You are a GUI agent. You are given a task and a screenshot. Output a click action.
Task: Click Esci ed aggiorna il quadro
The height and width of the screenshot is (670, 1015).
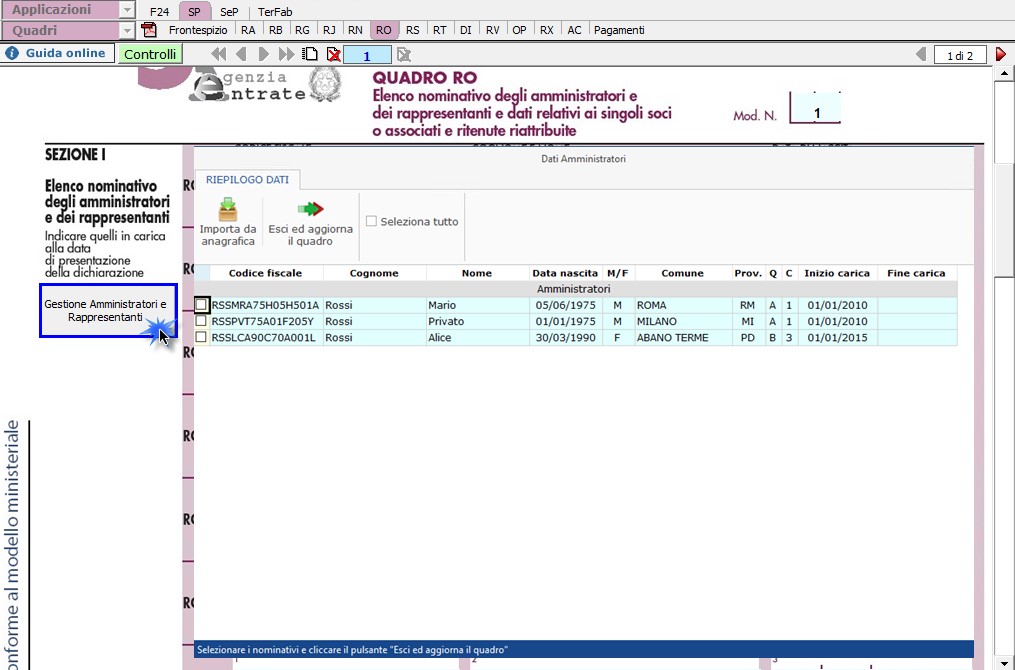click(x=311, y=222)
